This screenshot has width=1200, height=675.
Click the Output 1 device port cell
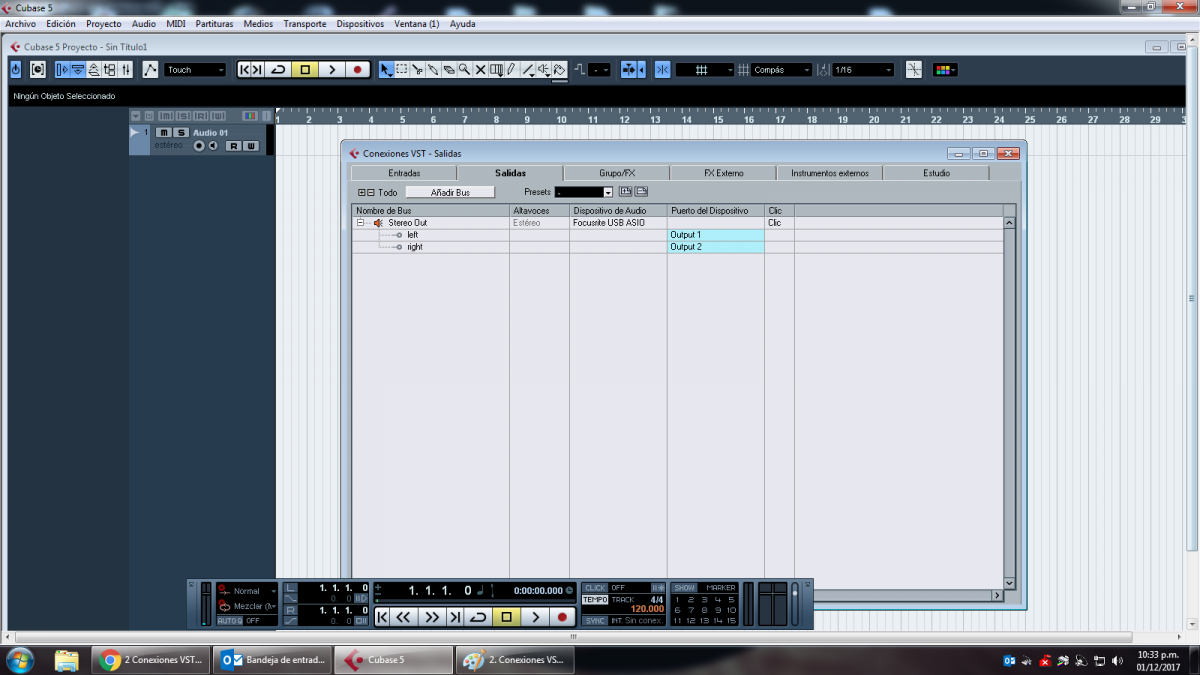click(716, 235)
